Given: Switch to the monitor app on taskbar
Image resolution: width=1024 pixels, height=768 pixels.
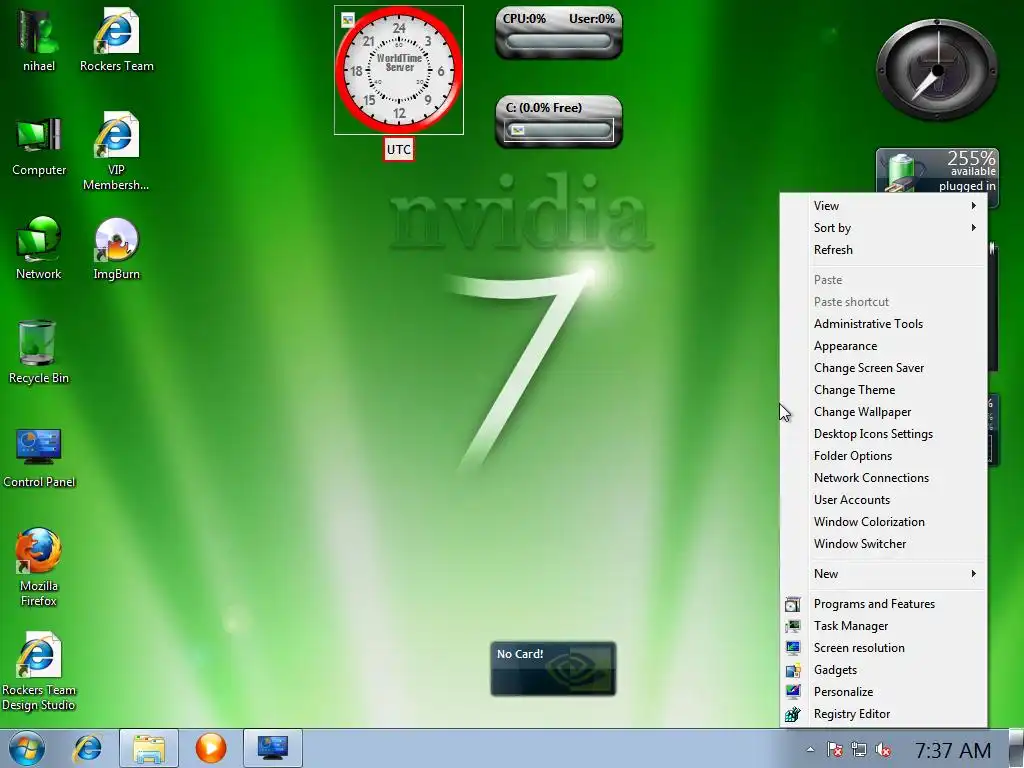Looking at the screenshot, I should (272, 748).
